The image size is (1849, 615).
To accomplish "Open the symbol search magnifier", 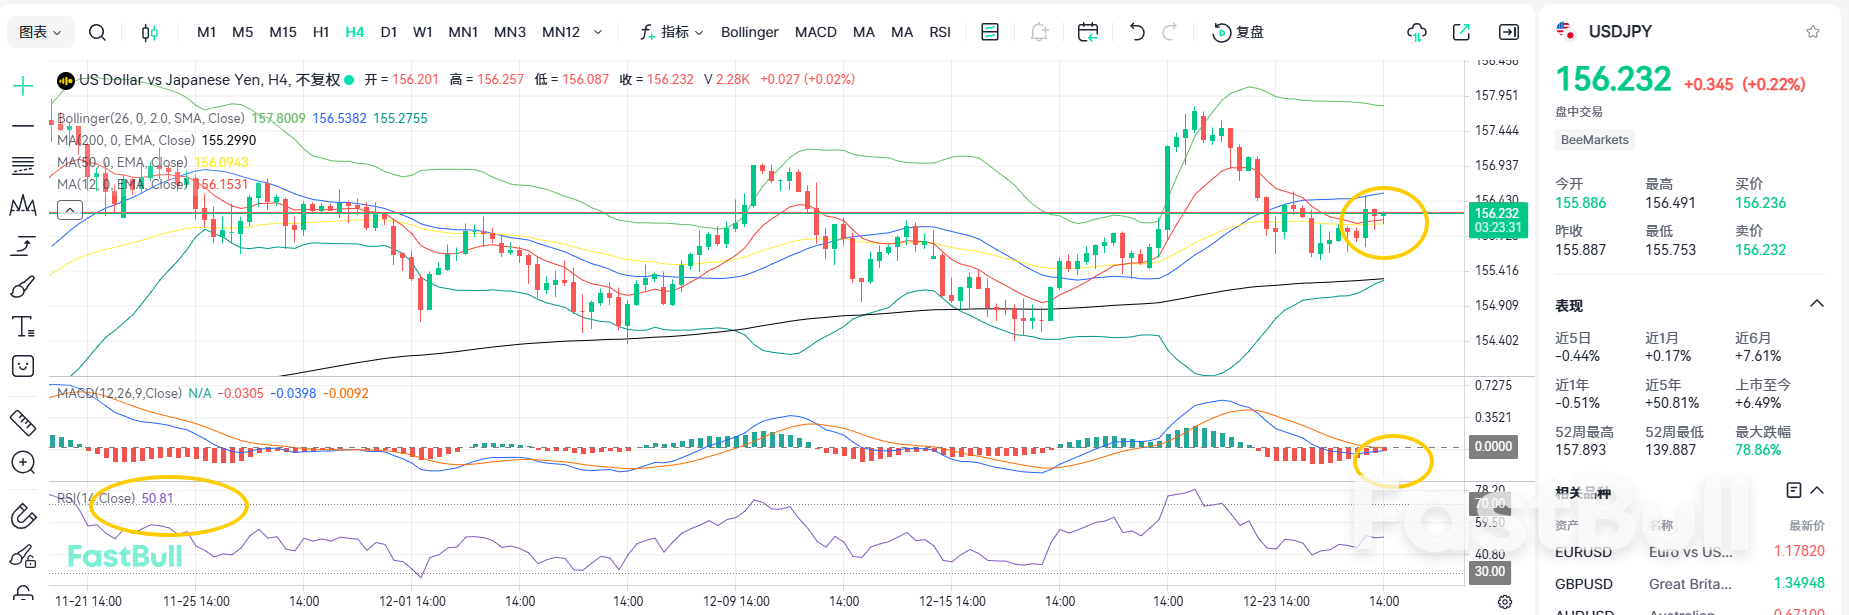I will [97, 32].
